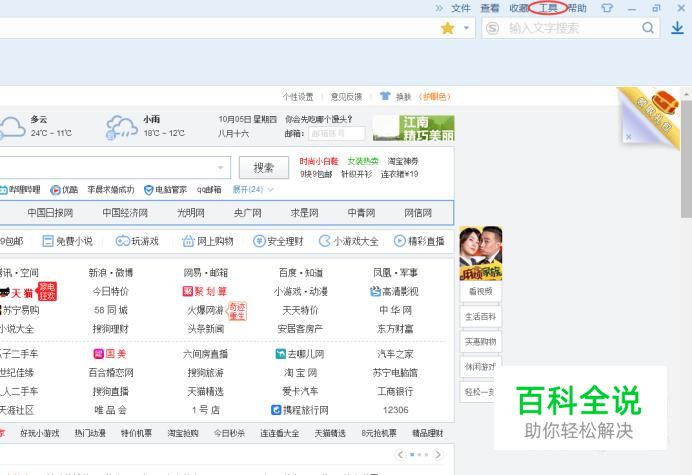Click the yellow bookmark star icon
This screenshot has height=475, width=692.
click(x=448, y=28)
